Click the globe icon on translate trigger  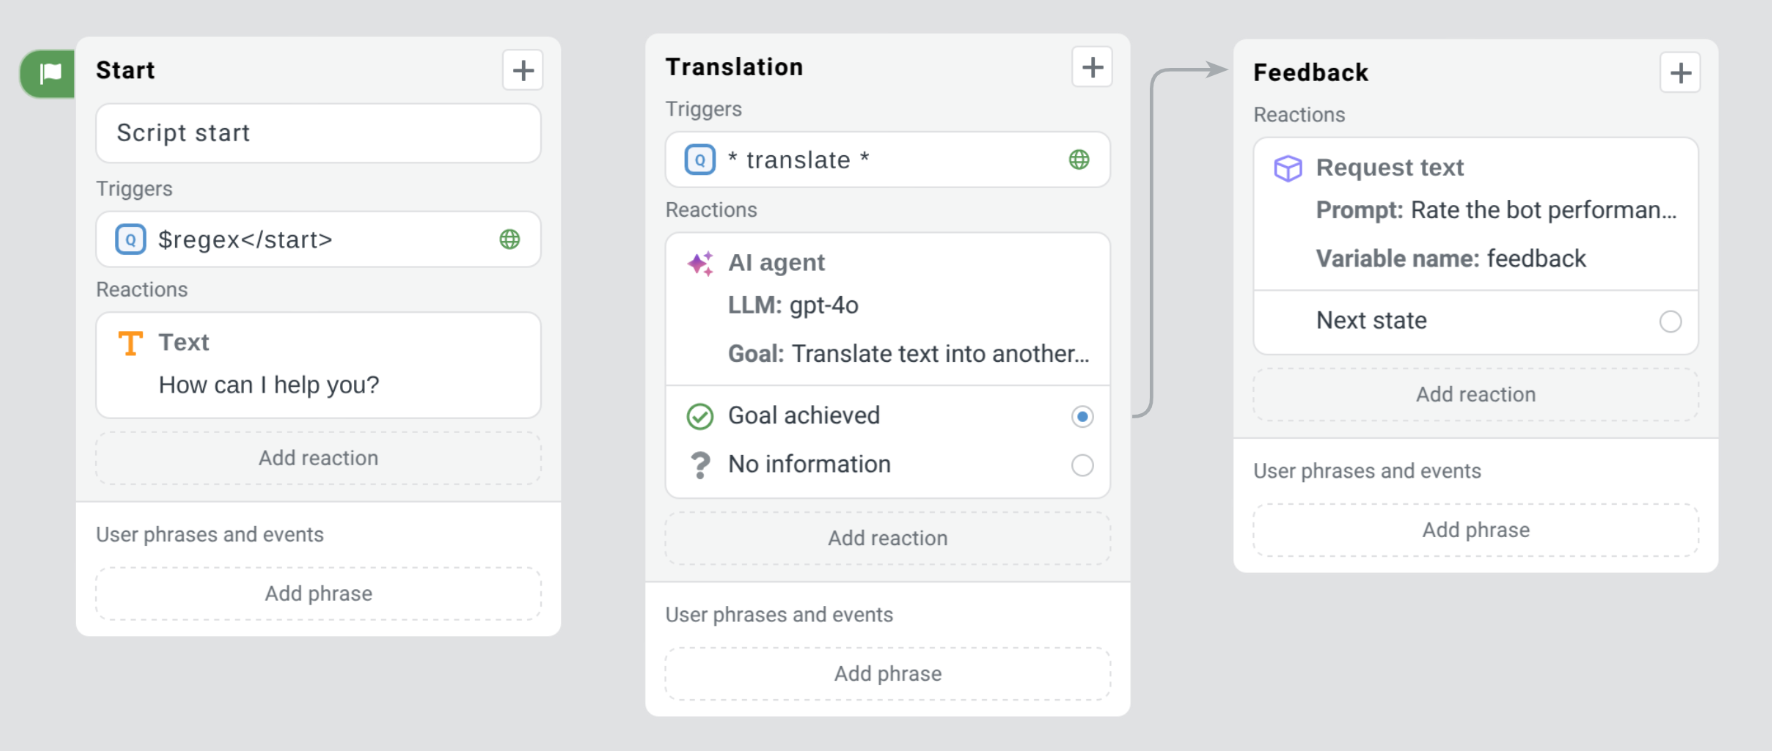tap(1079, 159)
